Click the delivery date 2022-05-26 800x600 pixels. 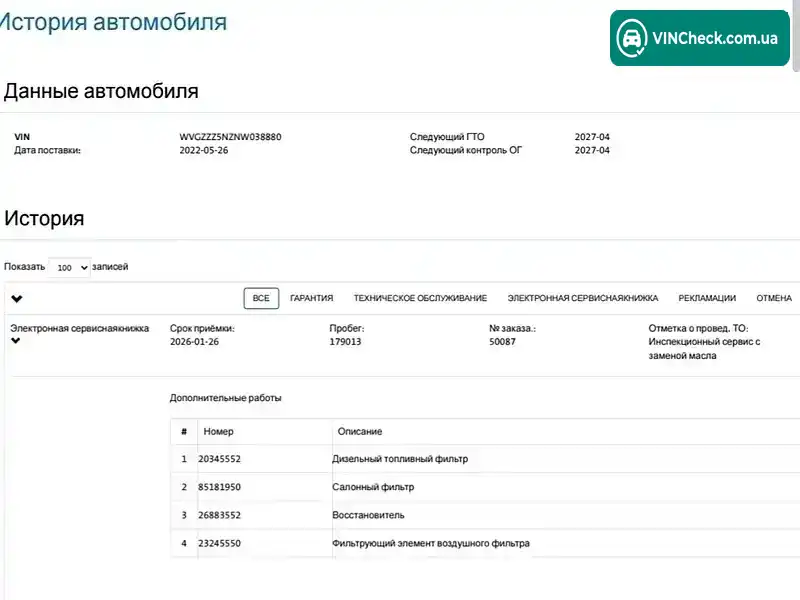(204, 150)
